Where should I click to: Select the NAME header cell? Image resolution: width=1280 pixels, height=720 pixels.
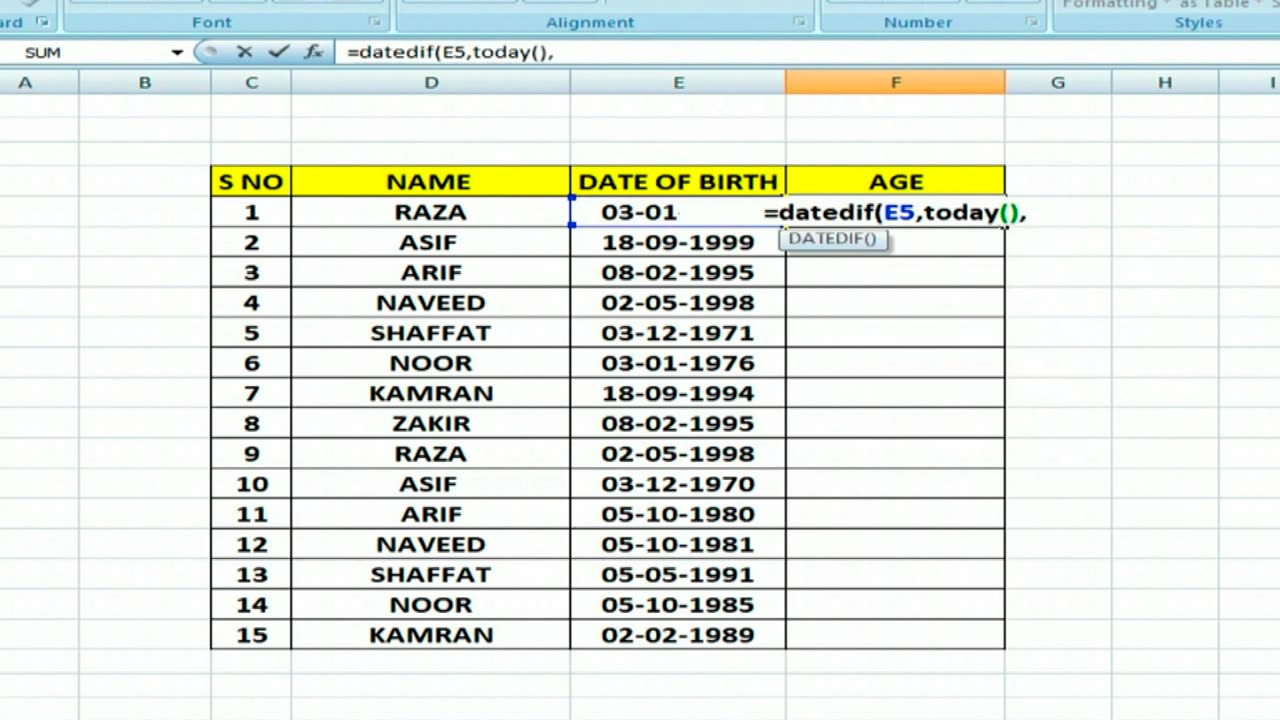[x=431, y=181]
